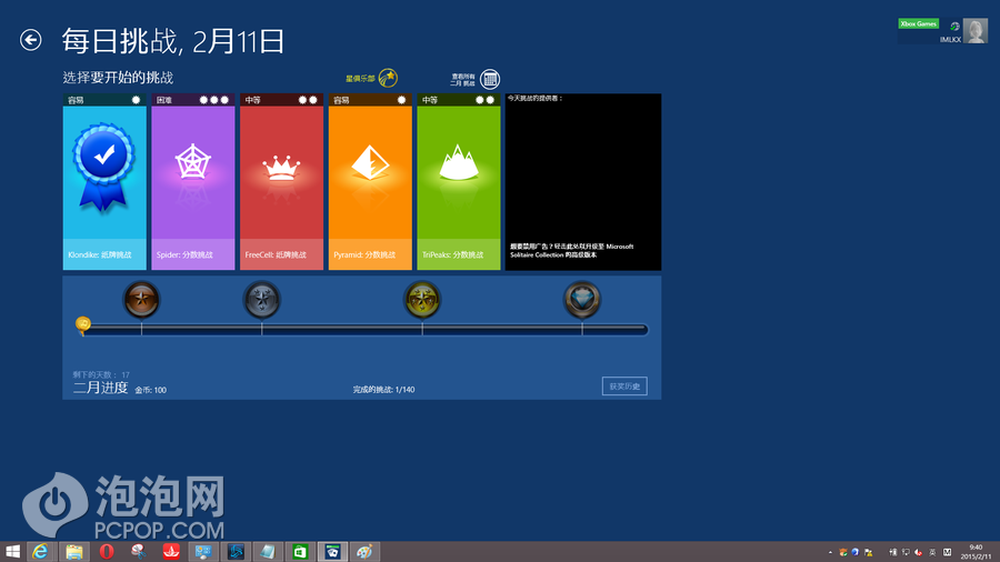Launch Opera browser from taskbar
Image resolution: width=1000 pixels, height=562 pixels.
pos(107,552)
